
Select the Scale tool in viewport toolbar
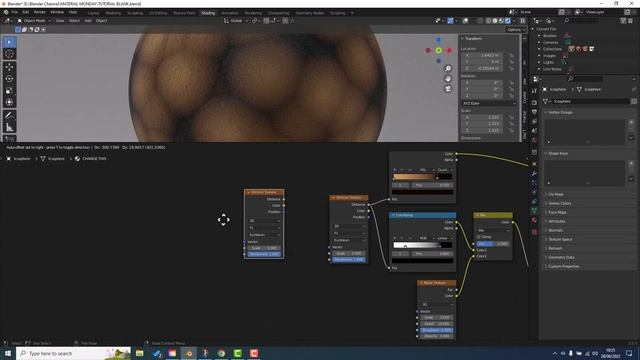point(9,91)
